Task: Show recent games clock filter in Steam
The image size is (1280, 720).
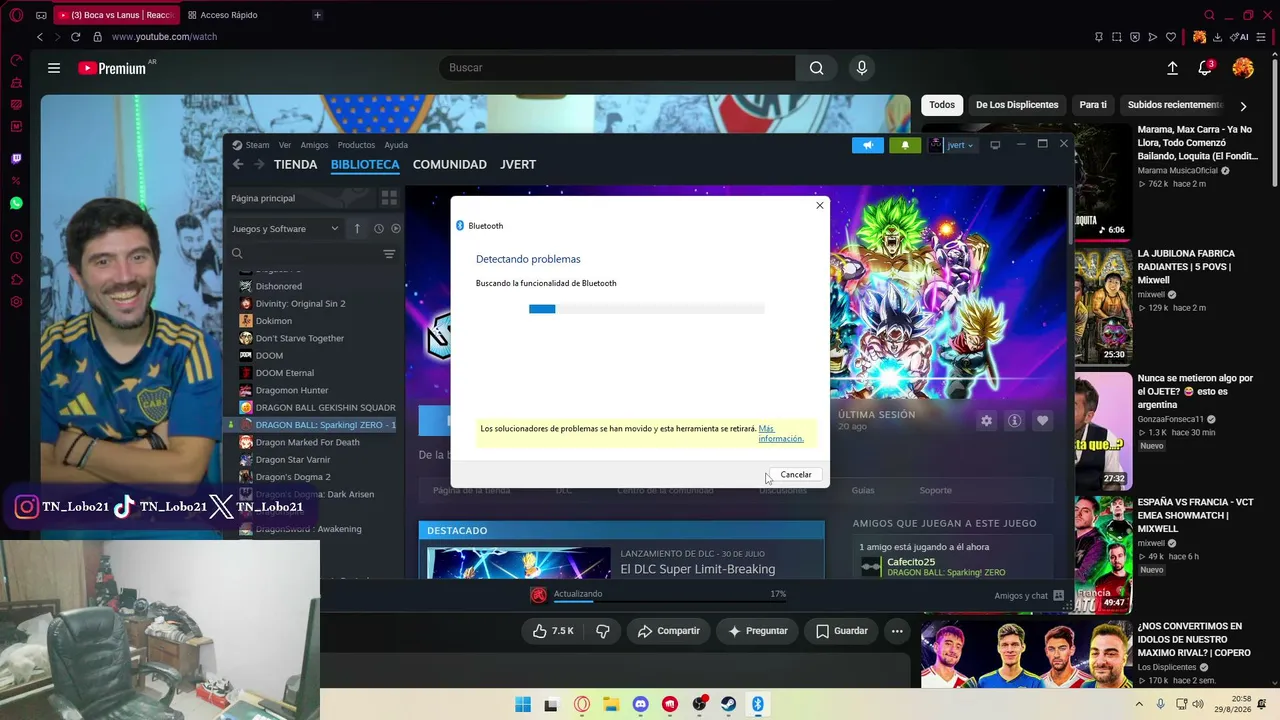Action: pyautogui.click(x=379, y=229)
